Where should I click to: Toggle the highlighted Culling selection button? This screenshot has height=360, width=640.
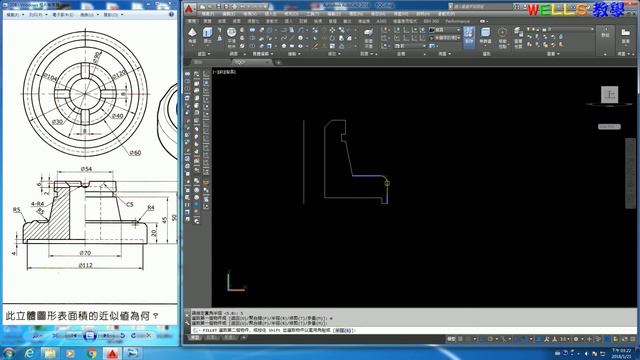point(469,37)
